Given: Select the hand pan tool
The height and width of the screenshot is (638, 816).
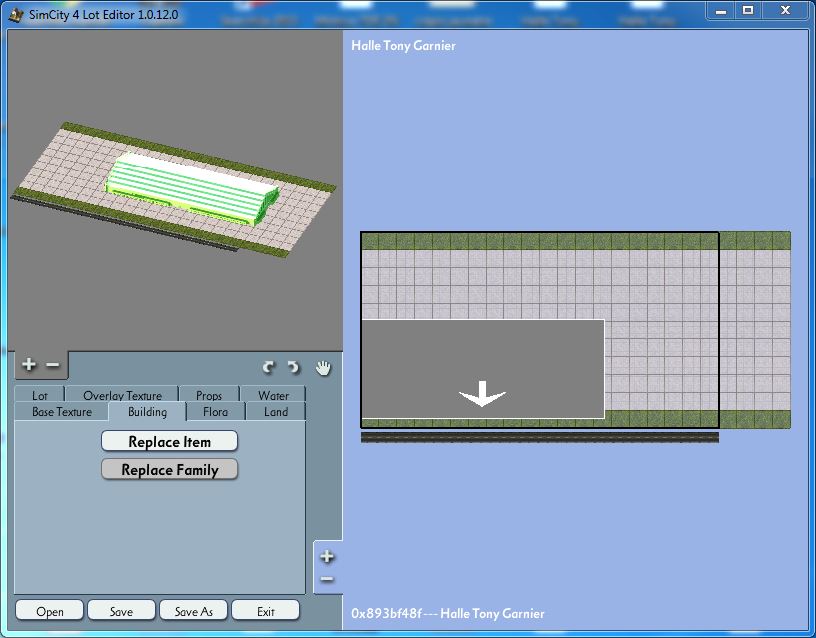Looking at the screenshot, I should coord(323,368).
